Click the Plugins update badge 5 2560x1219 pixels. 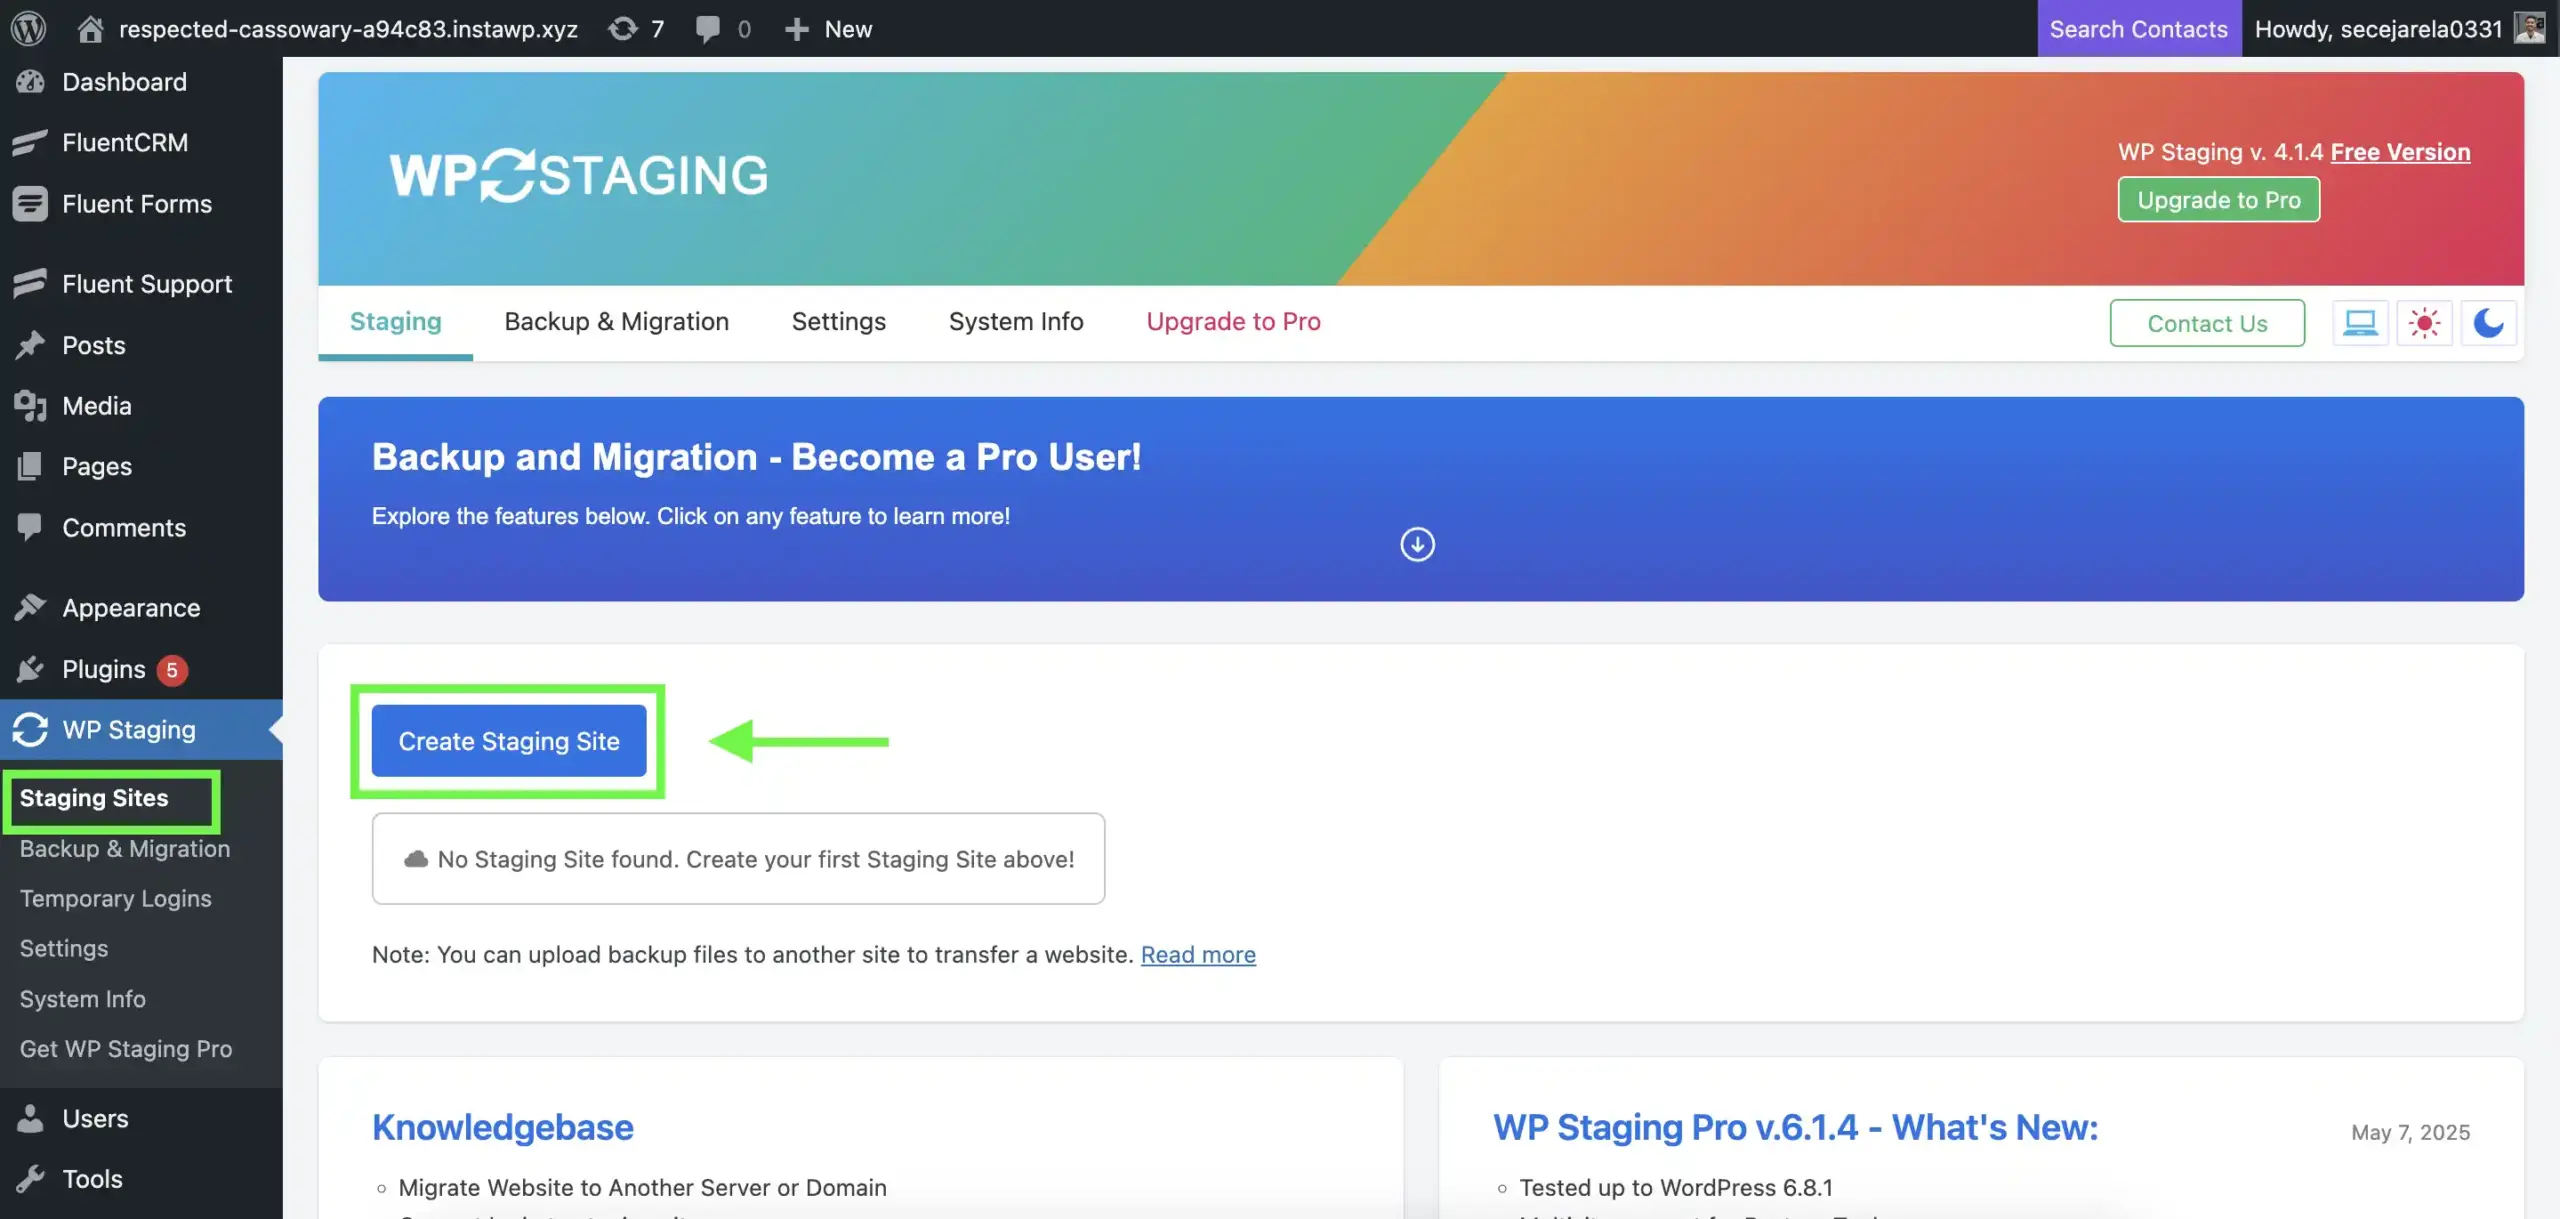tap(172, 669)
